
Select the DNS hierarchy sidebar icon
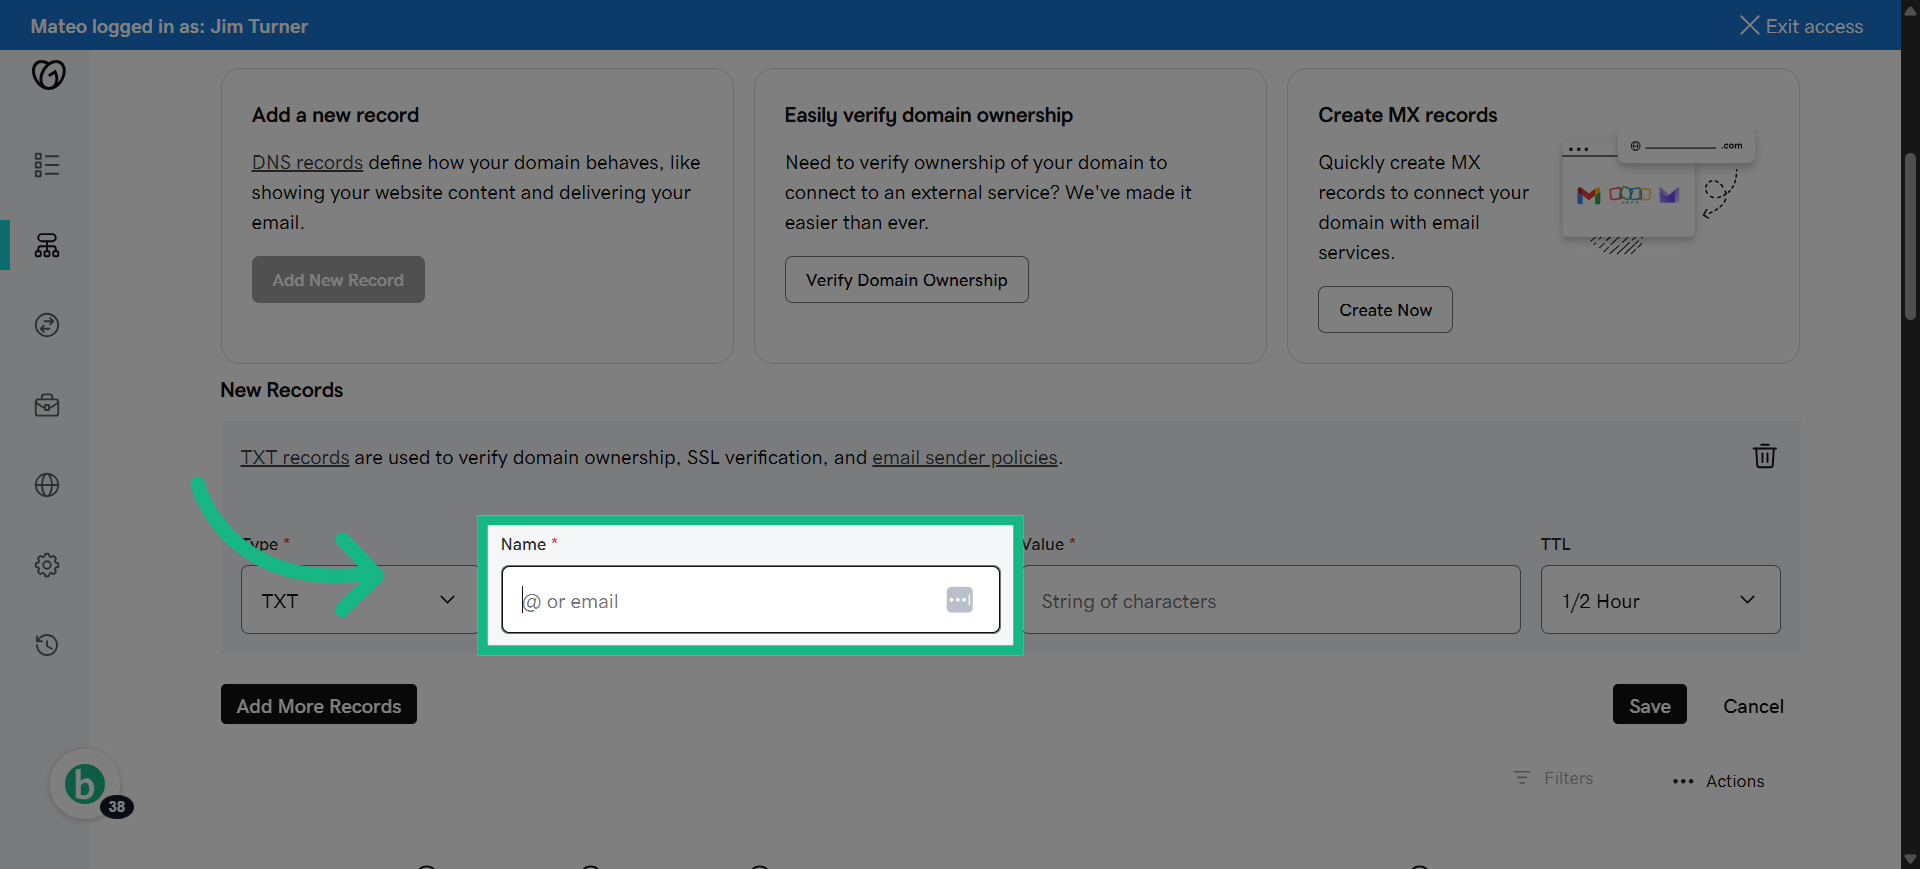tap(47, 245)
